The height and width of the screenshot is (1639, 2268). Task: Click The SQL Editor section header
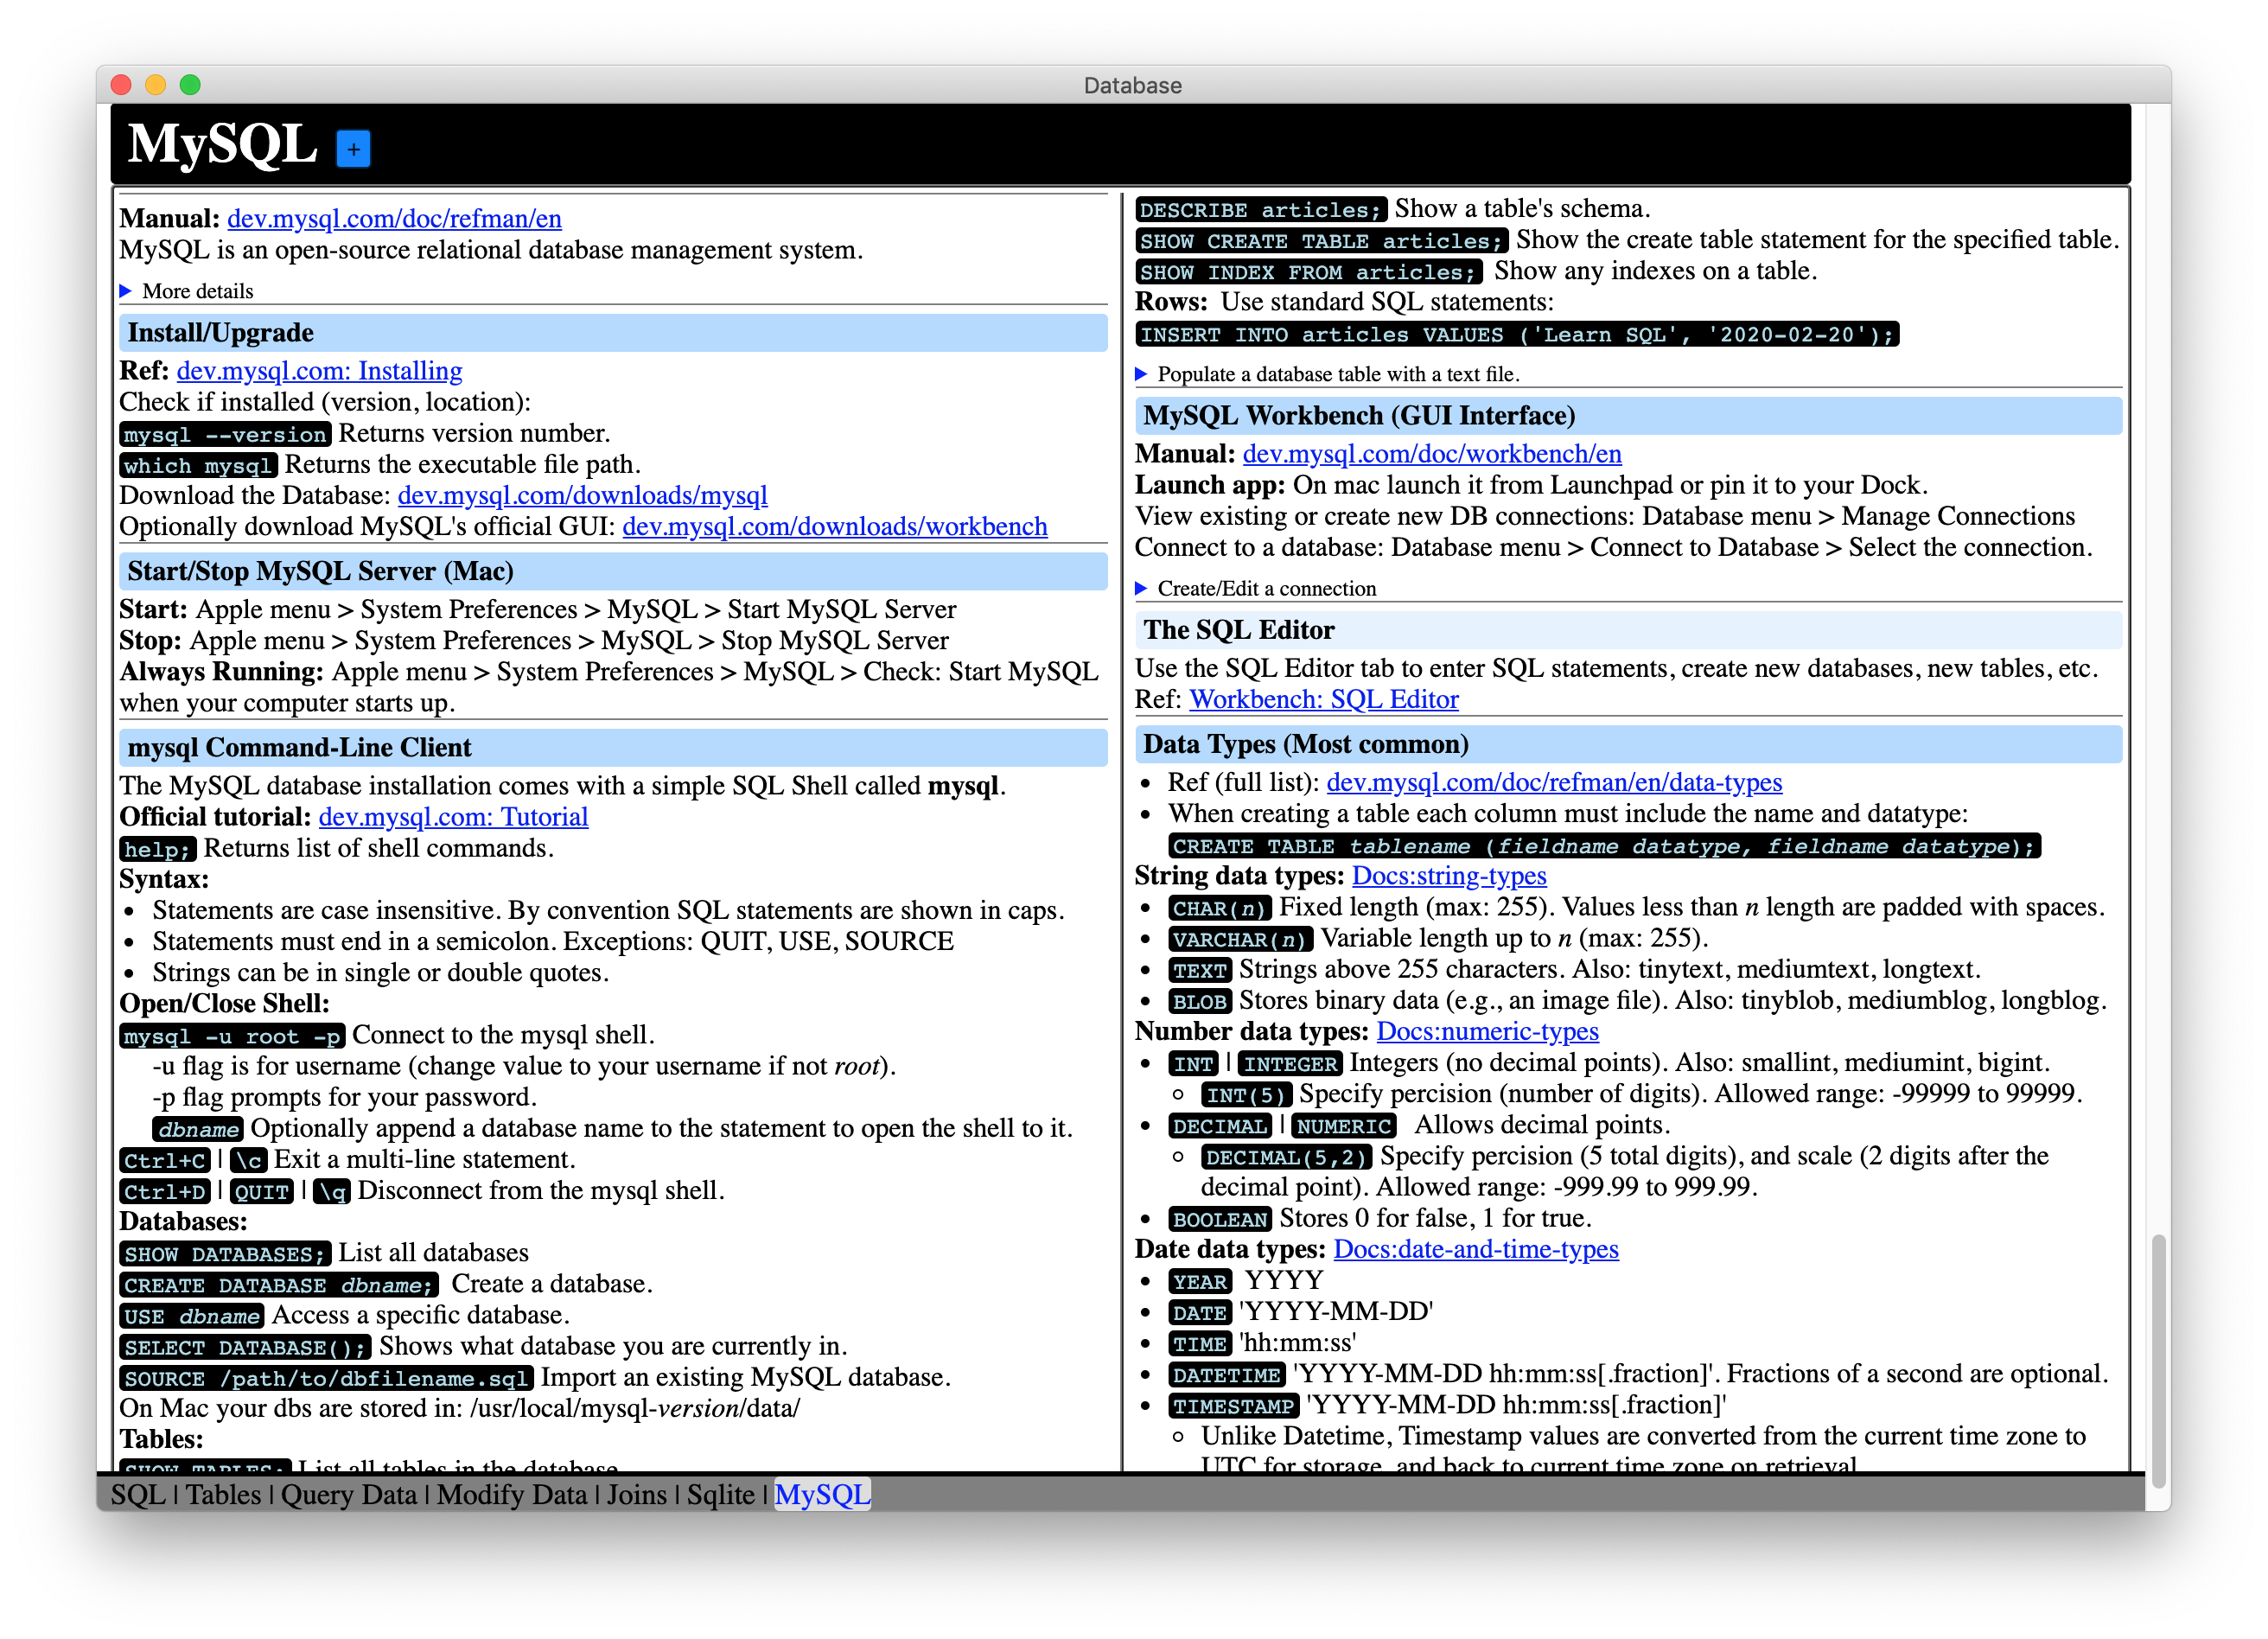click(x=1628, y=630)
